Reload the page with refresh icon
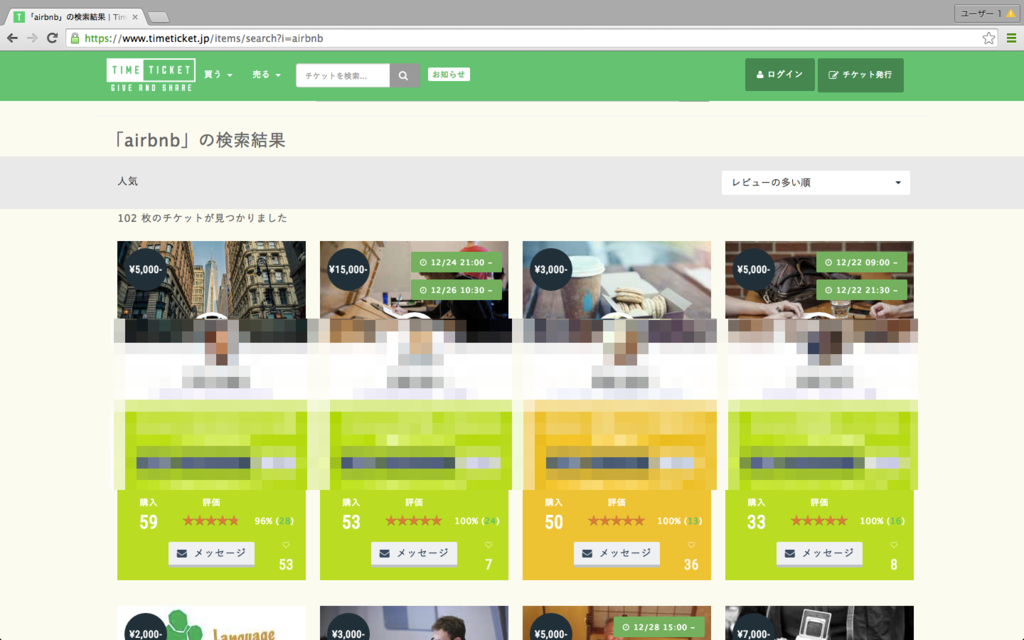1024x640 pixels. click(52, 38)
